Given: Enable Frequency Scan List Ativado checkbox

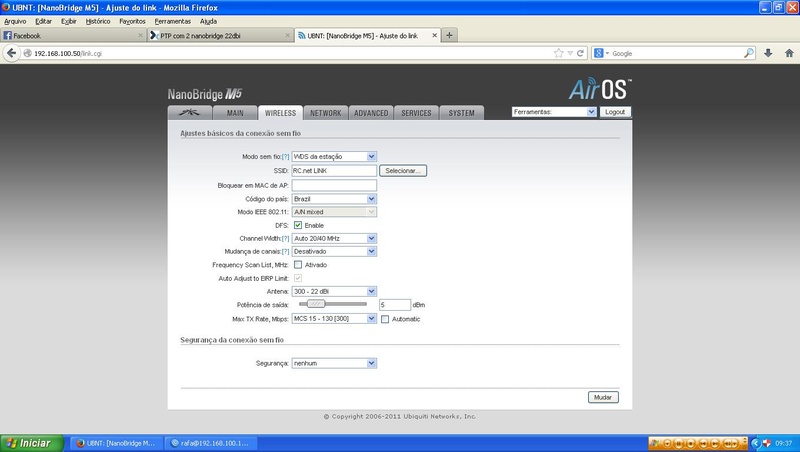Looking at the screenshot, I should (x=298, y=265).
